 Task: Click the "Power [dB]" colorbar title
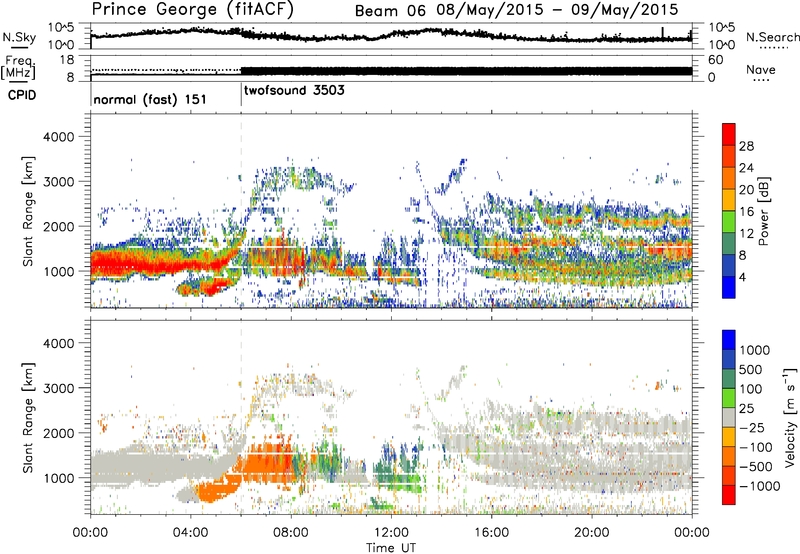coord(764,211)
